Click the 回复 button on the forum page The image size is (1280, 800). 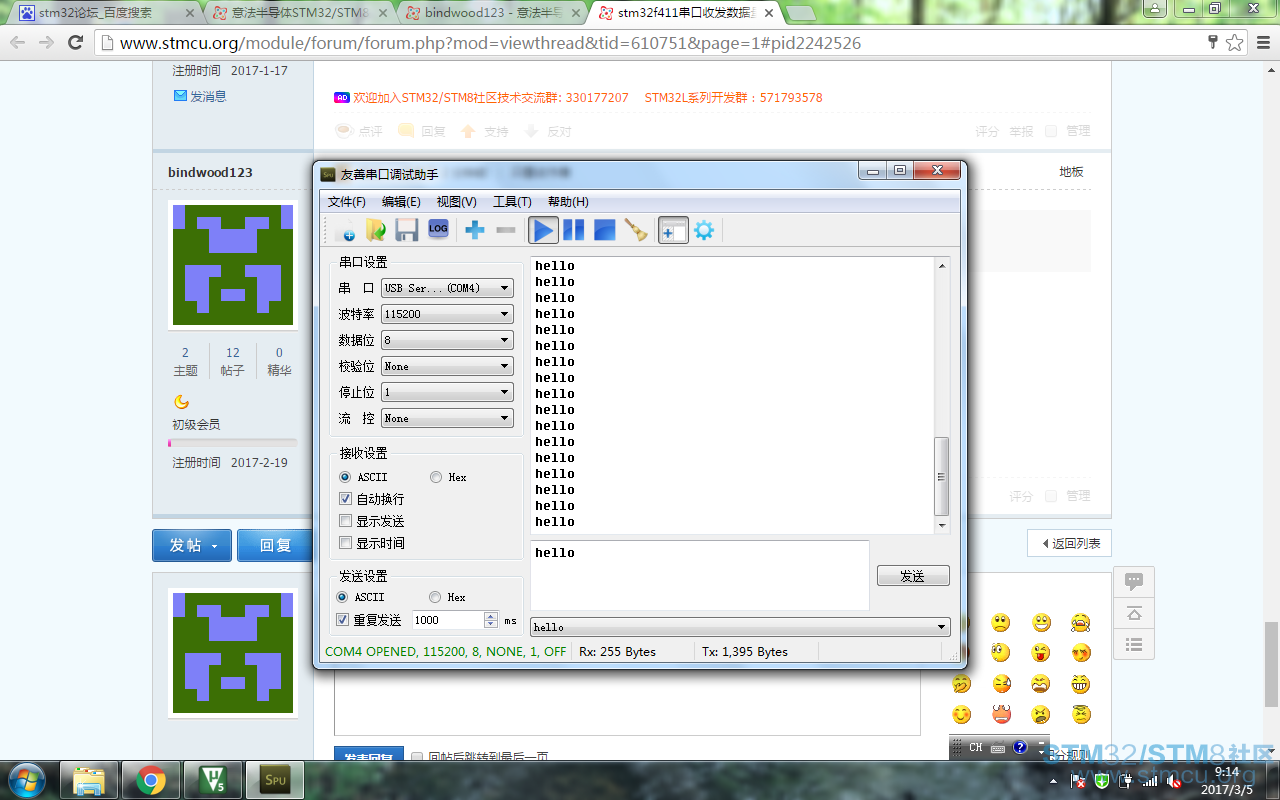click(275, 545)
